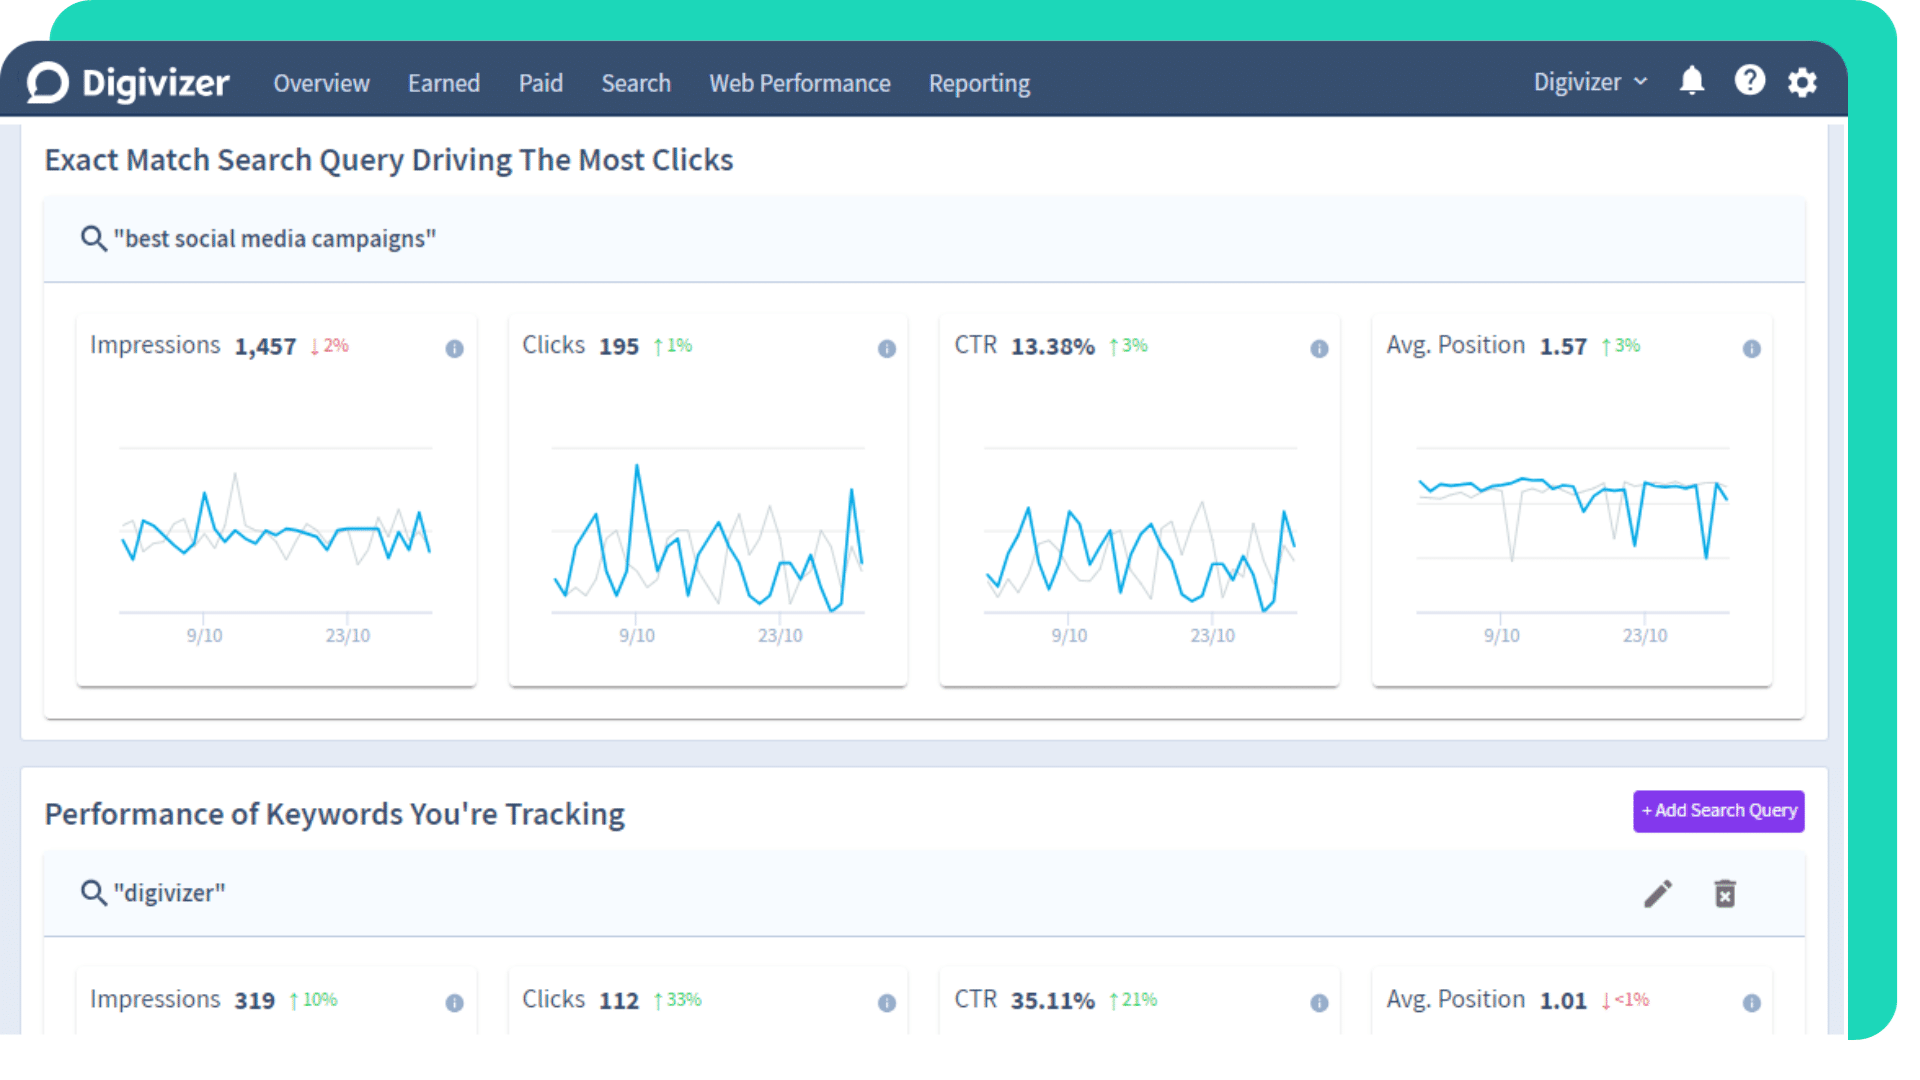Screen dimensions: 1920x1080
Task: Expand the Digivizer account dropdown
Action: [1590, 82]
